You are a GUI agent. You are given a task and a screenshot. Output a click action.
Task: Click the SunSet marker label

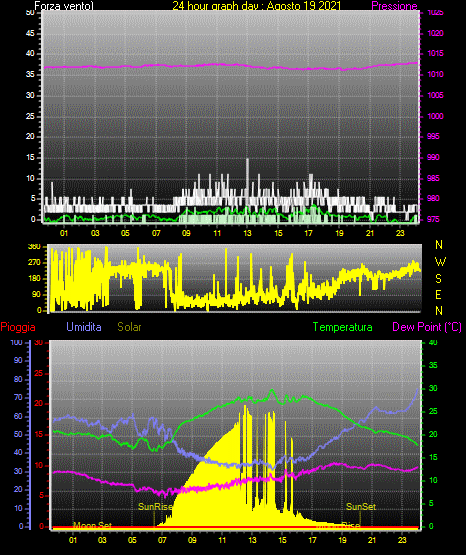tap(361, 507)
